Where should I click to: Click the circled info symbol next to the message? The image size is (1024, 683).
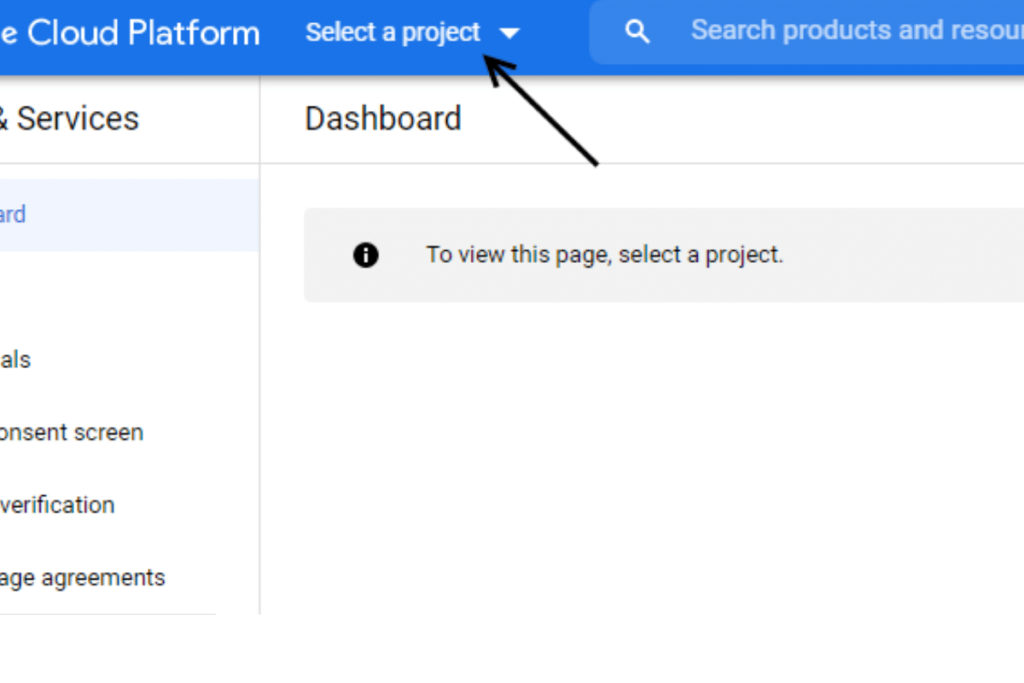(x=366, y=255)
